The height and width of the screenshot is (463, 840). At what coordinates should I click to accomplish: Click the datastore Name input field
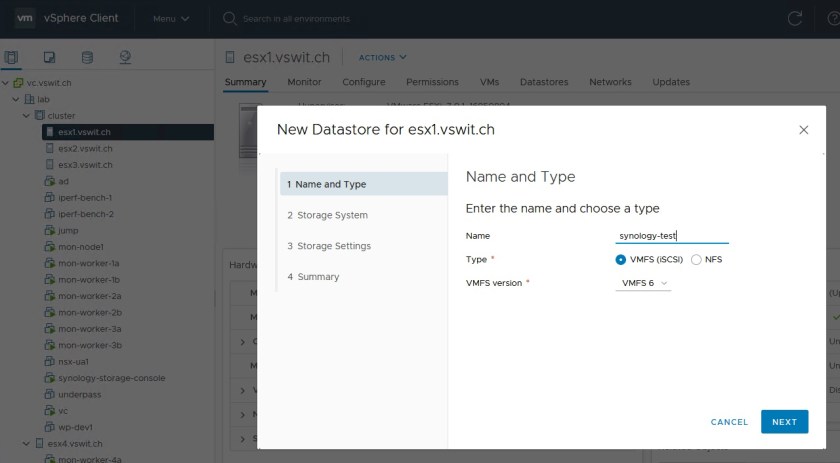click(671, 236)
